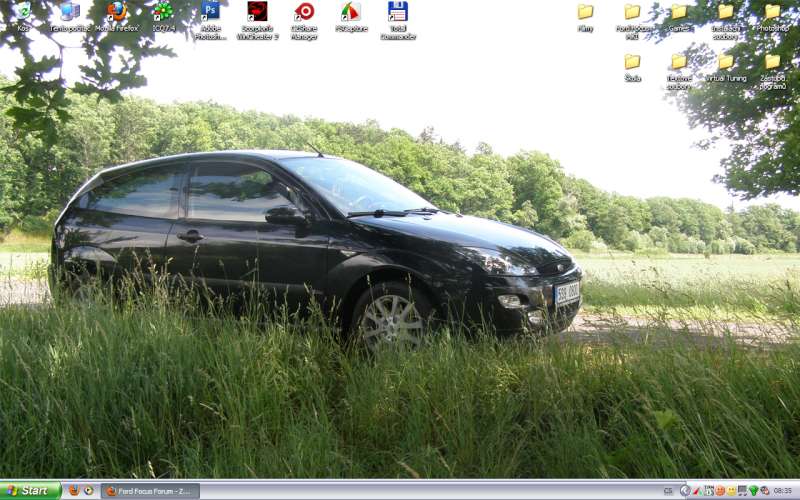Open the Mozilla Firefox desktop shortcut
The image size is (800, 500).
click(x=117, y=12)
